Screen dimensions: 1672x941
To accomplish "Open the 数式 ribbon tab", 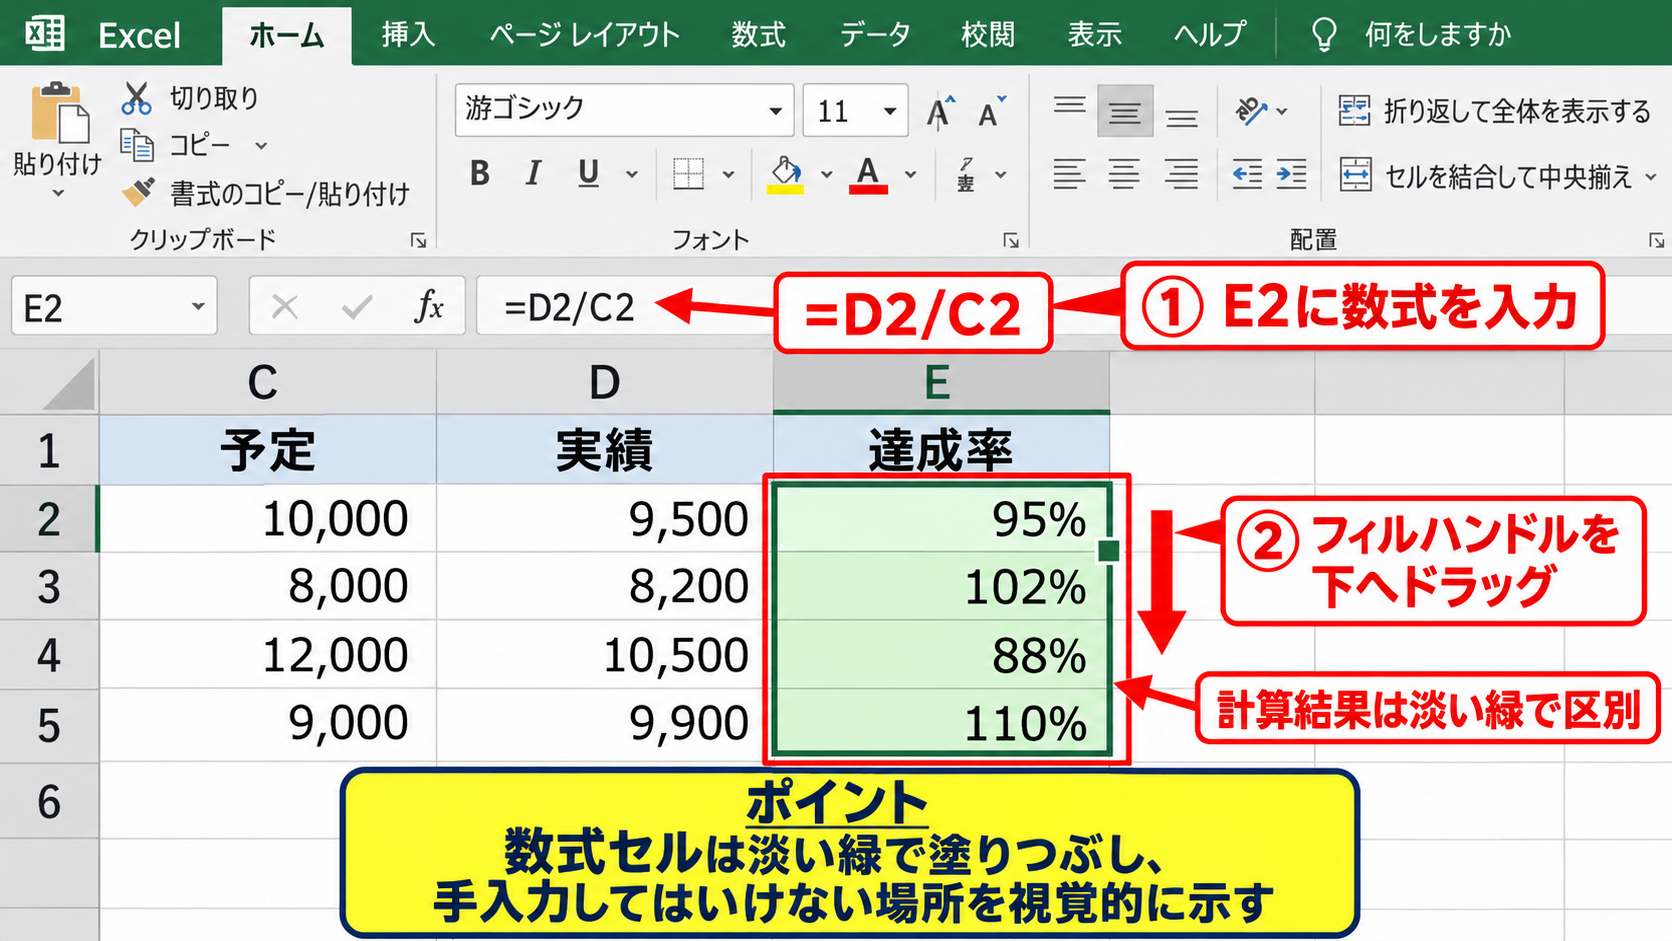I will click(x=758, y=35).
